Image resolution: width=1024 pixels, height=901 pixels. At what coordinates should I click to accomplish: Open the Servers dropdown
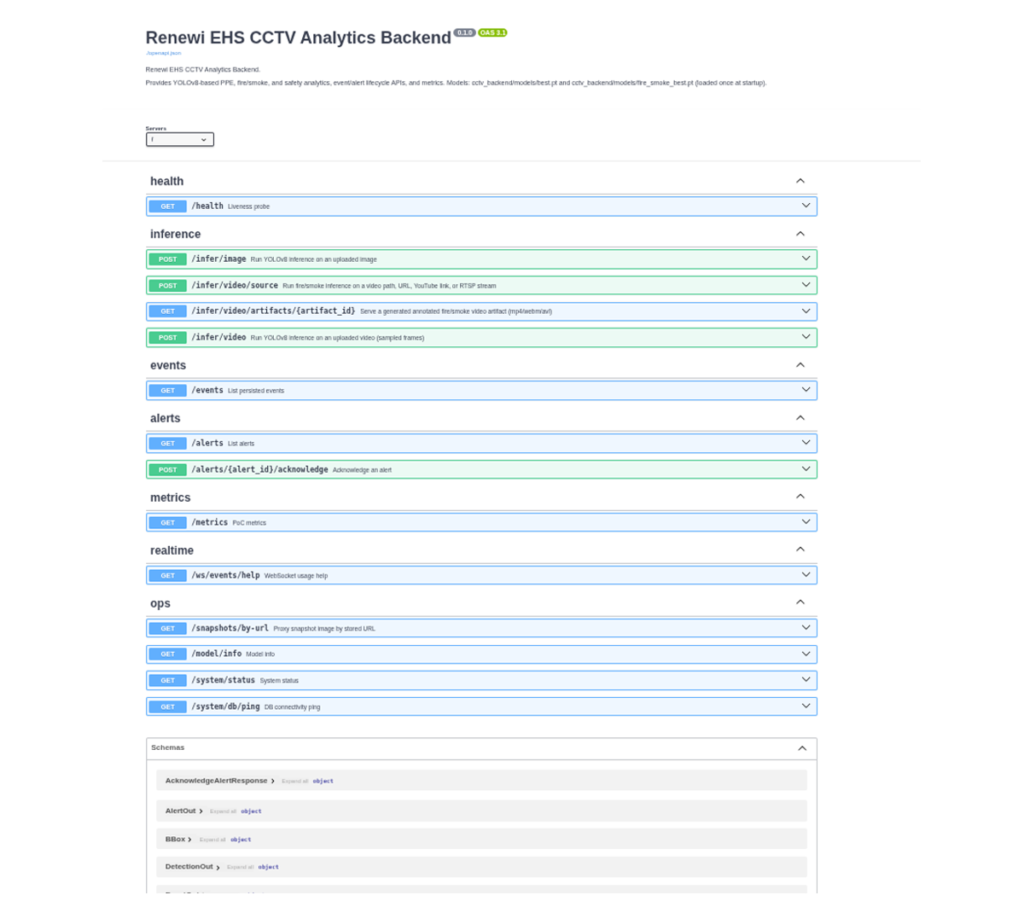pos(180,140)
